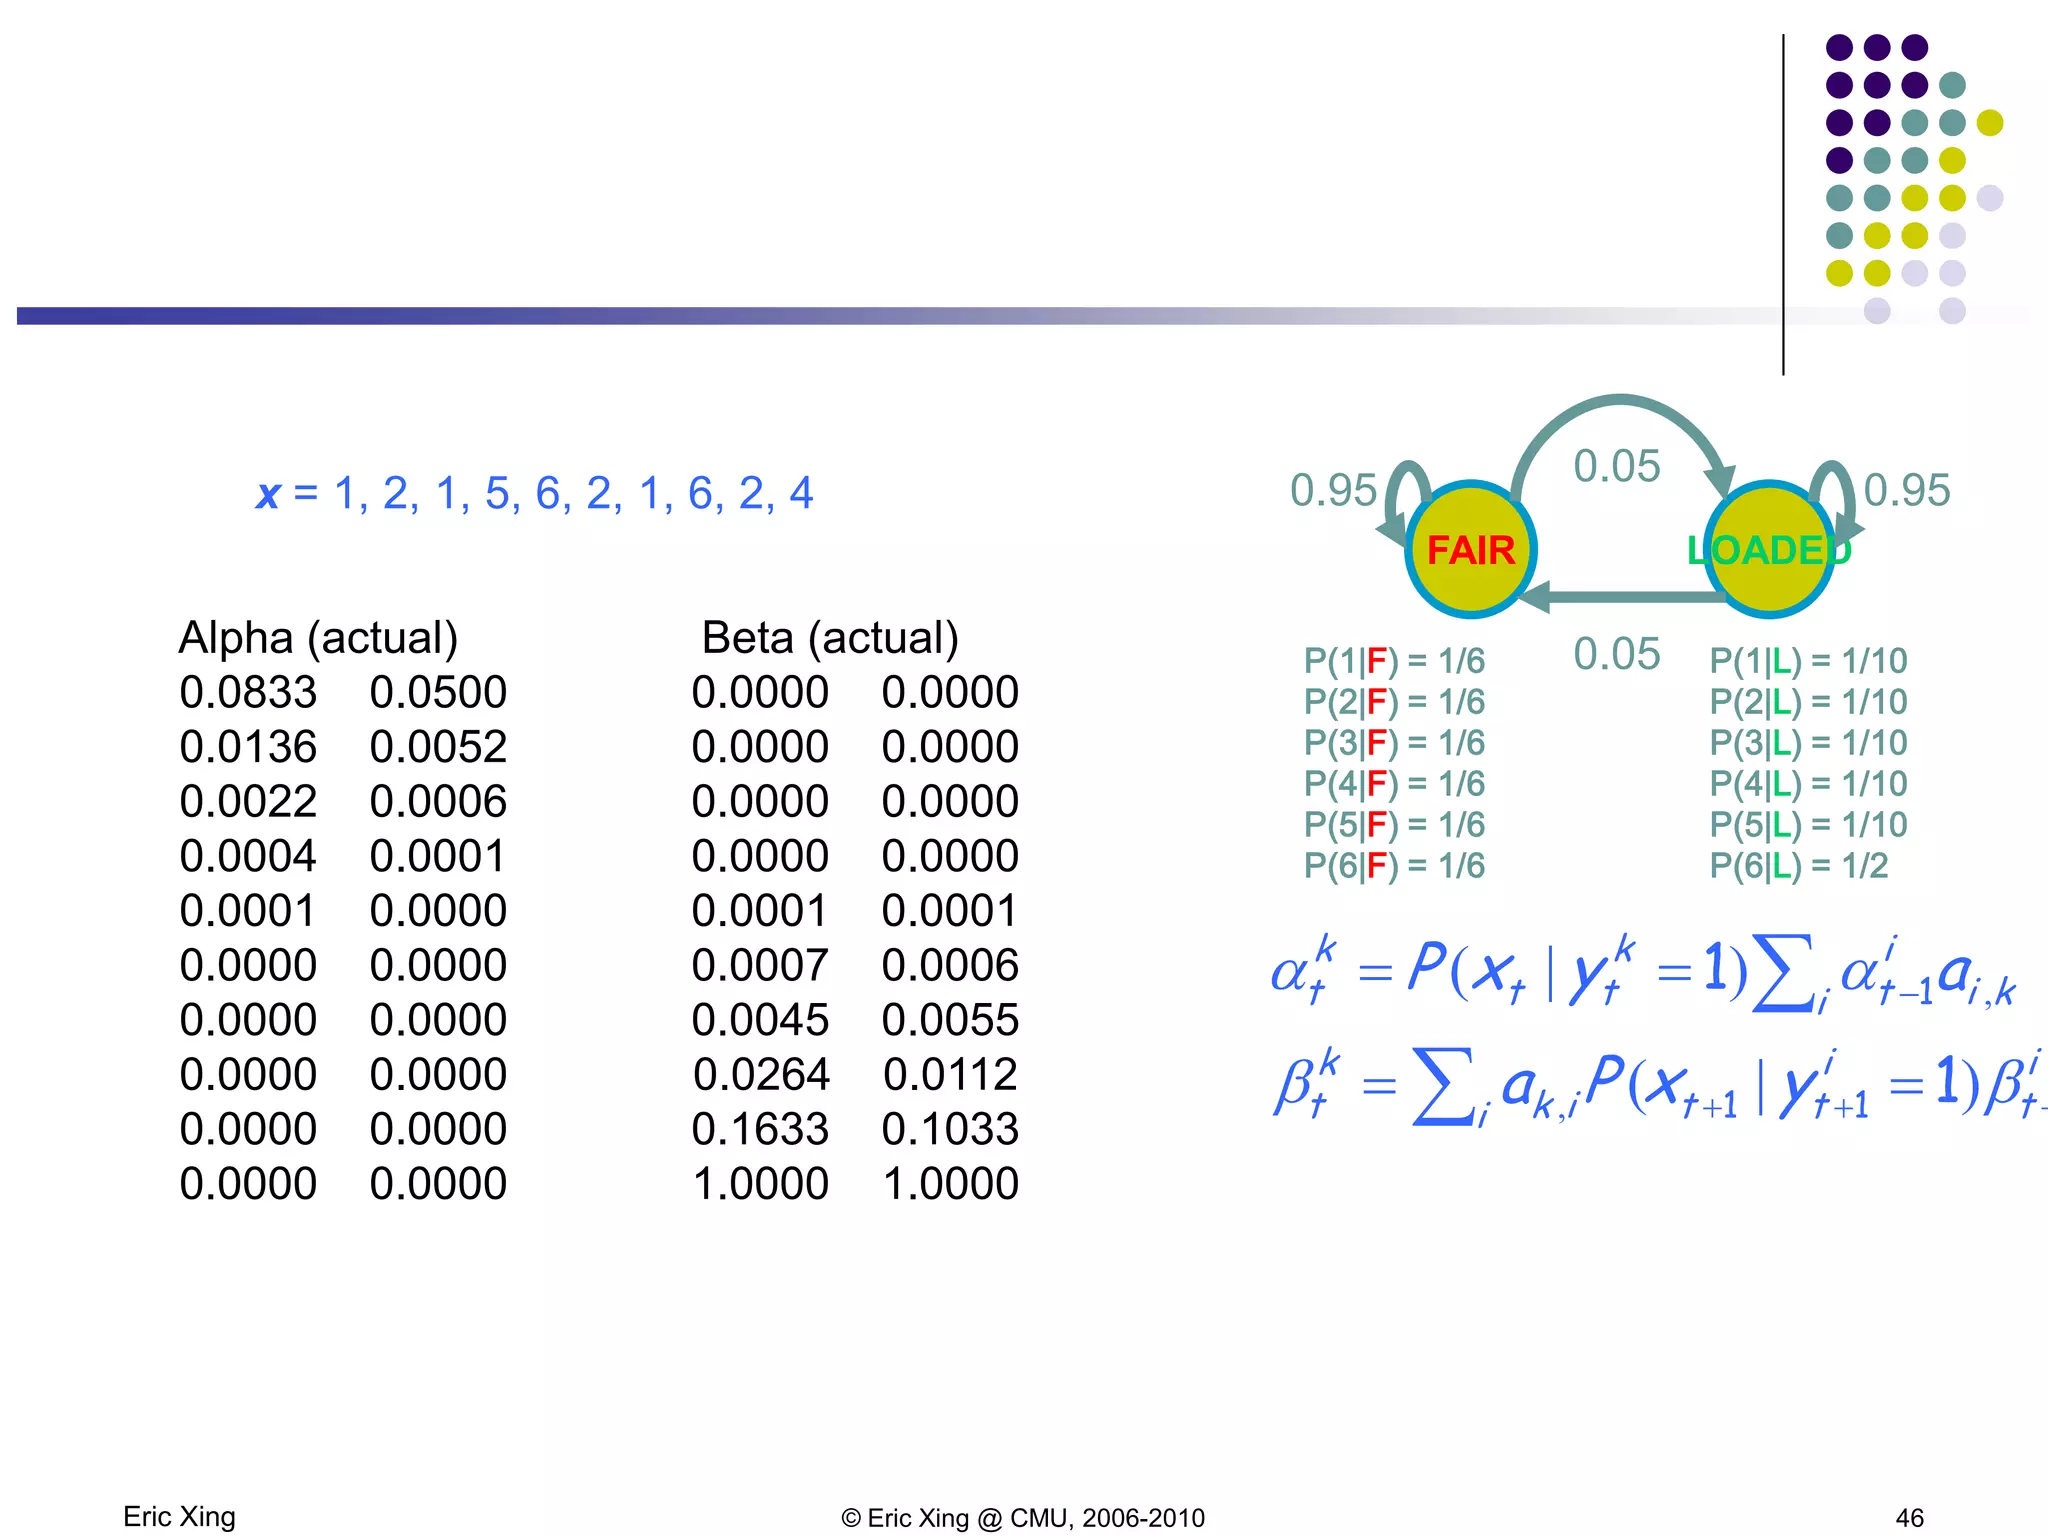2048x1536 pixels.
Task: Click the copyright '© Eric Xing @ CMU, 2006-2010' footer
Action: [1023, 1518]
